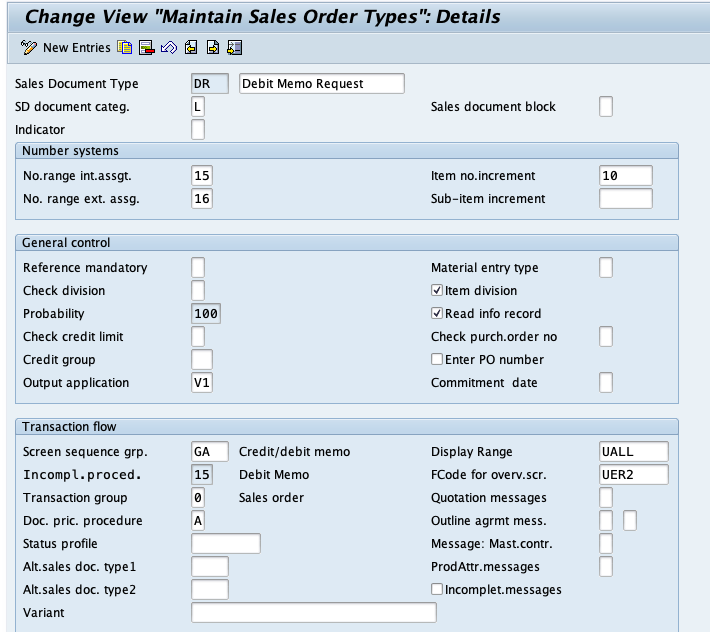Enable the Enter PO number checkbox

437,359
